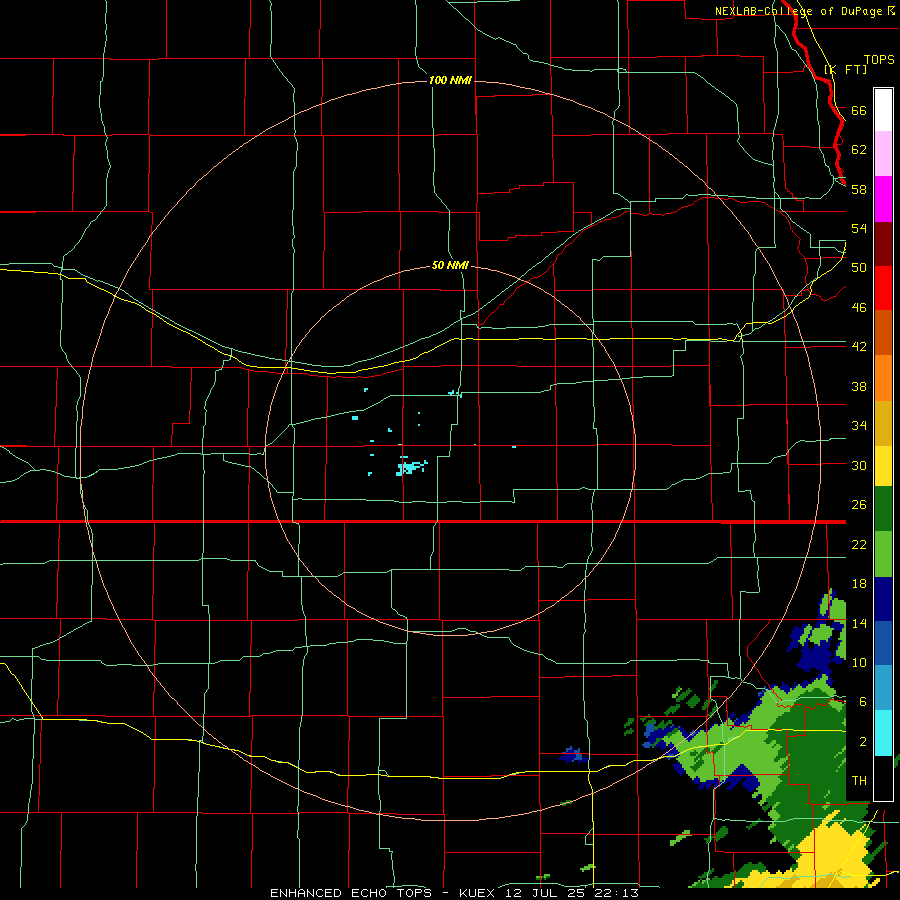The height and width of the screenshot is (900, 900).
Task: Click the 30 legend value
Action: point(859,465)
